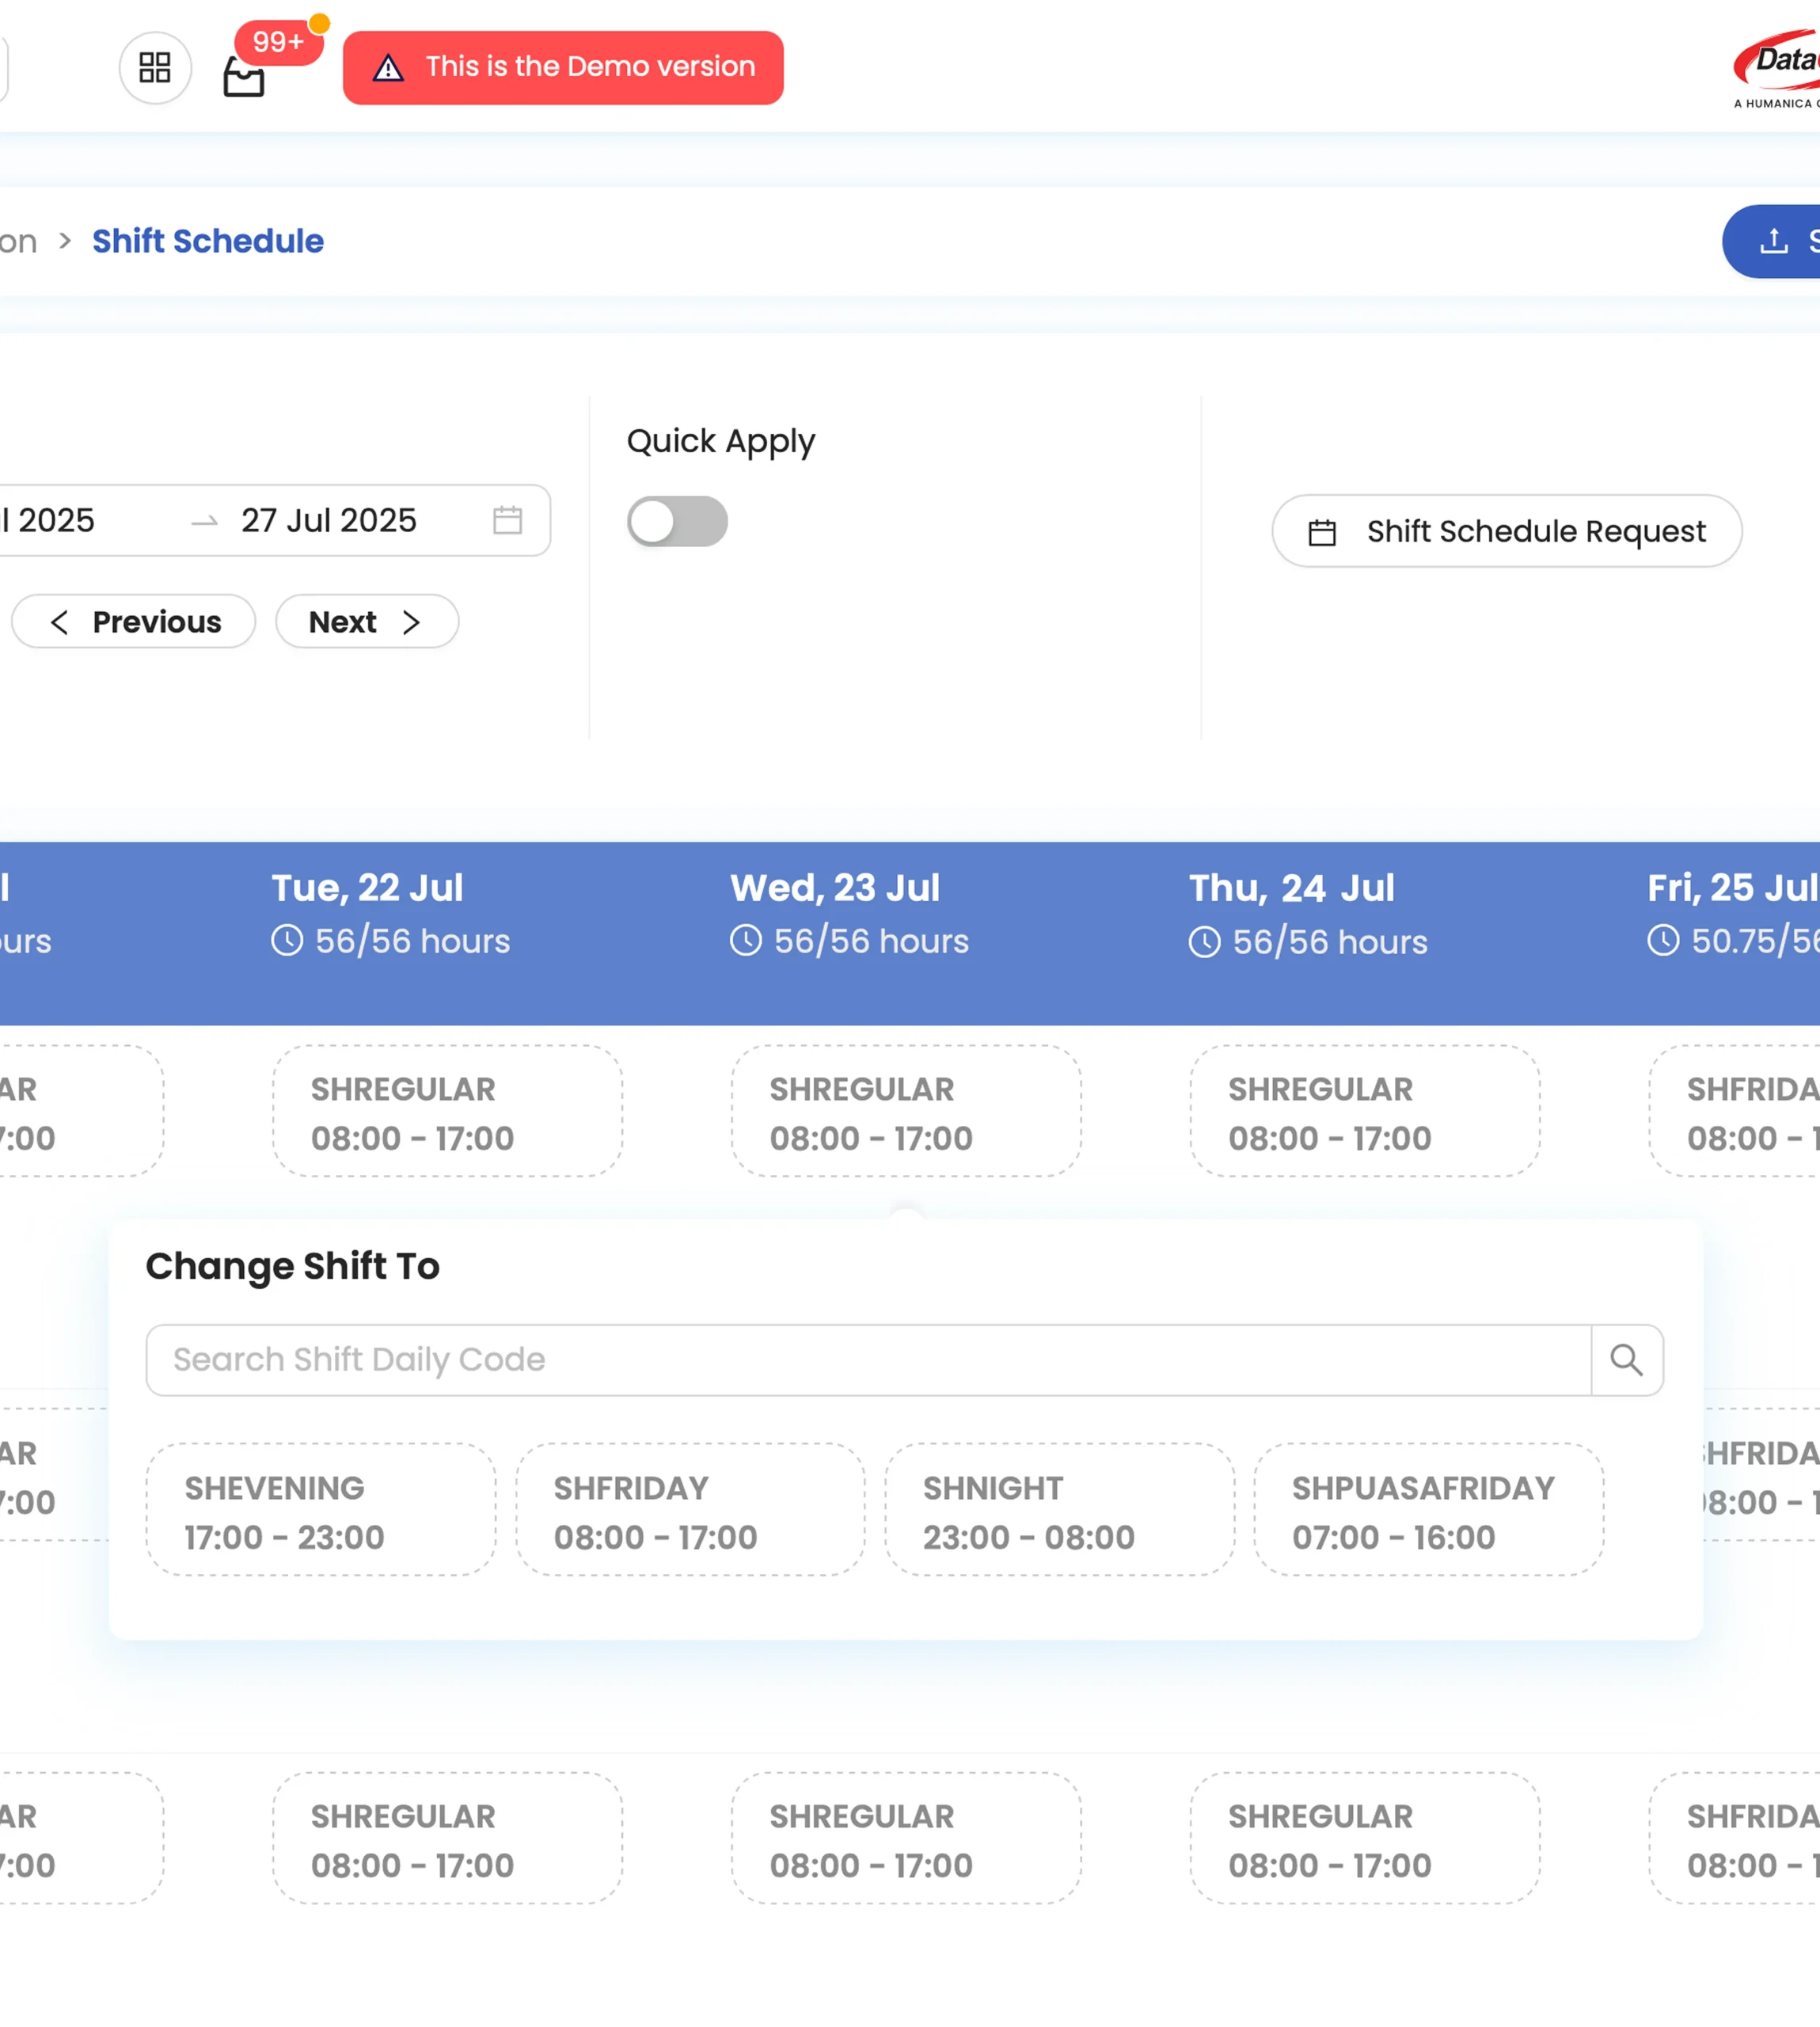Go to Next week

point(367,621)
